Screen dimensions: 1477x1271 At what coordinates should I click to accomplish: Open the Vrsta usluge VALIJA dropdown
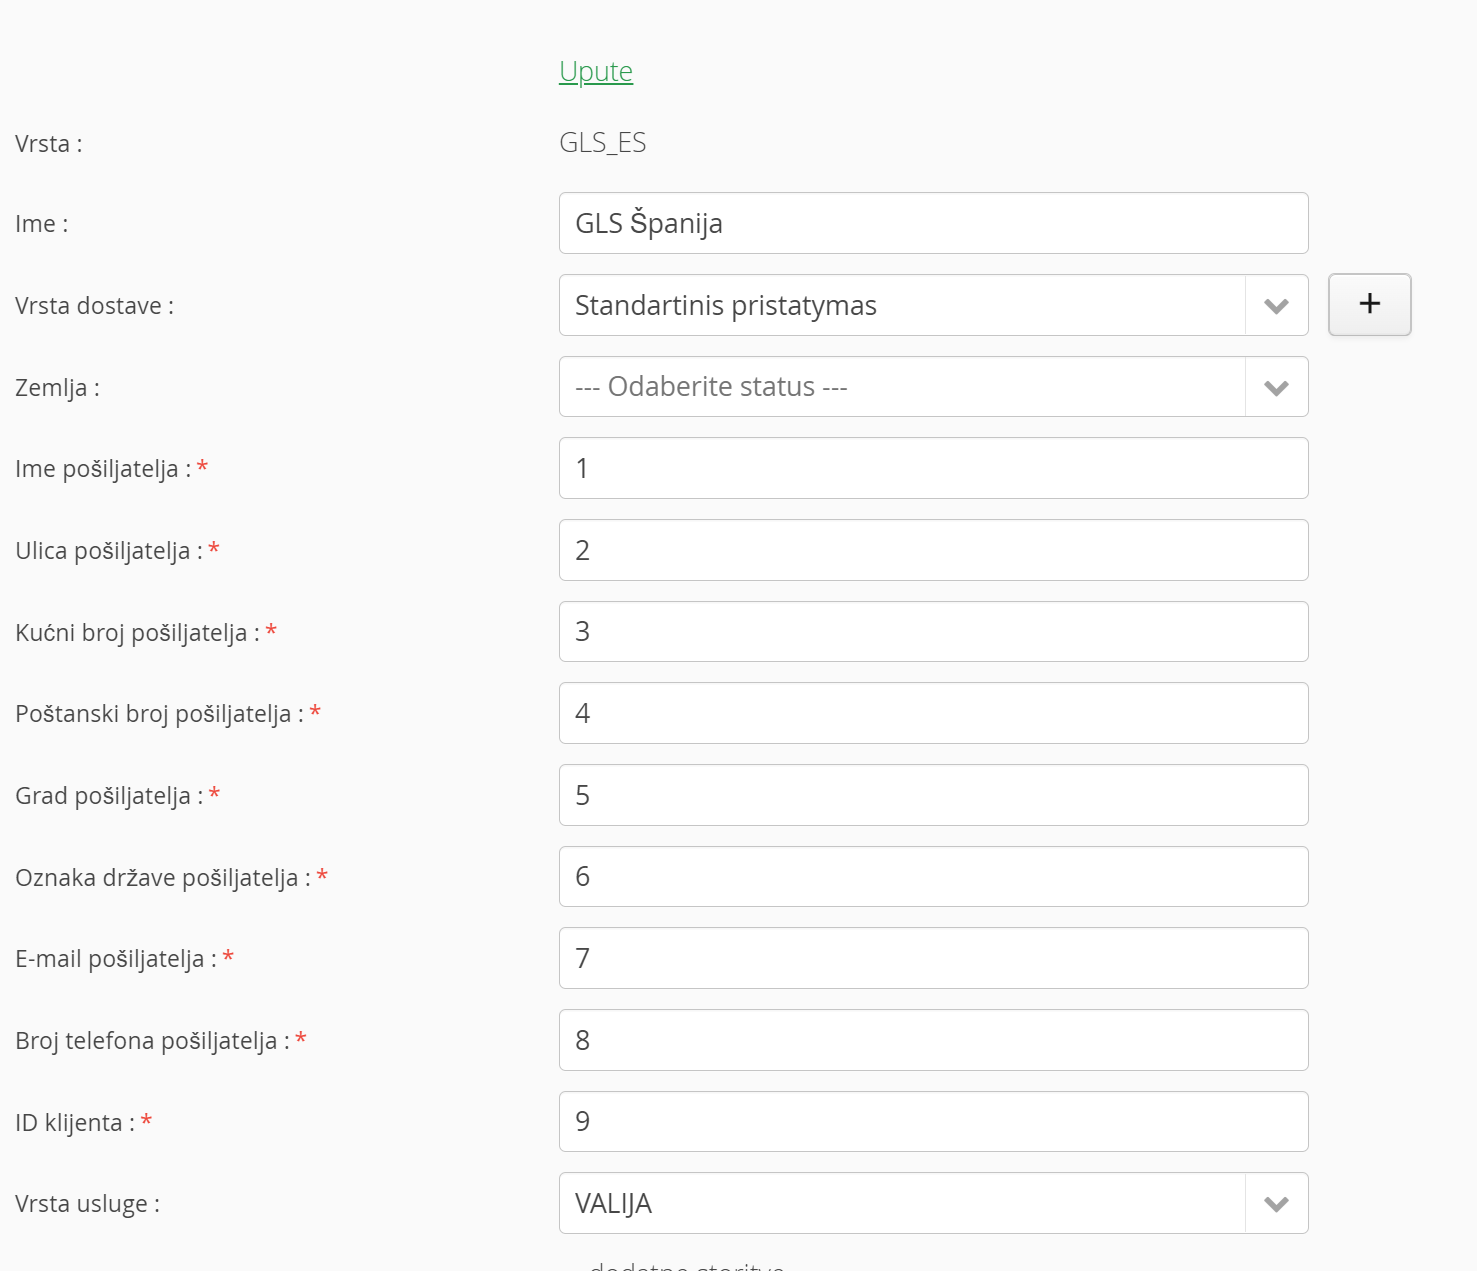click(x=933, y=1203)
